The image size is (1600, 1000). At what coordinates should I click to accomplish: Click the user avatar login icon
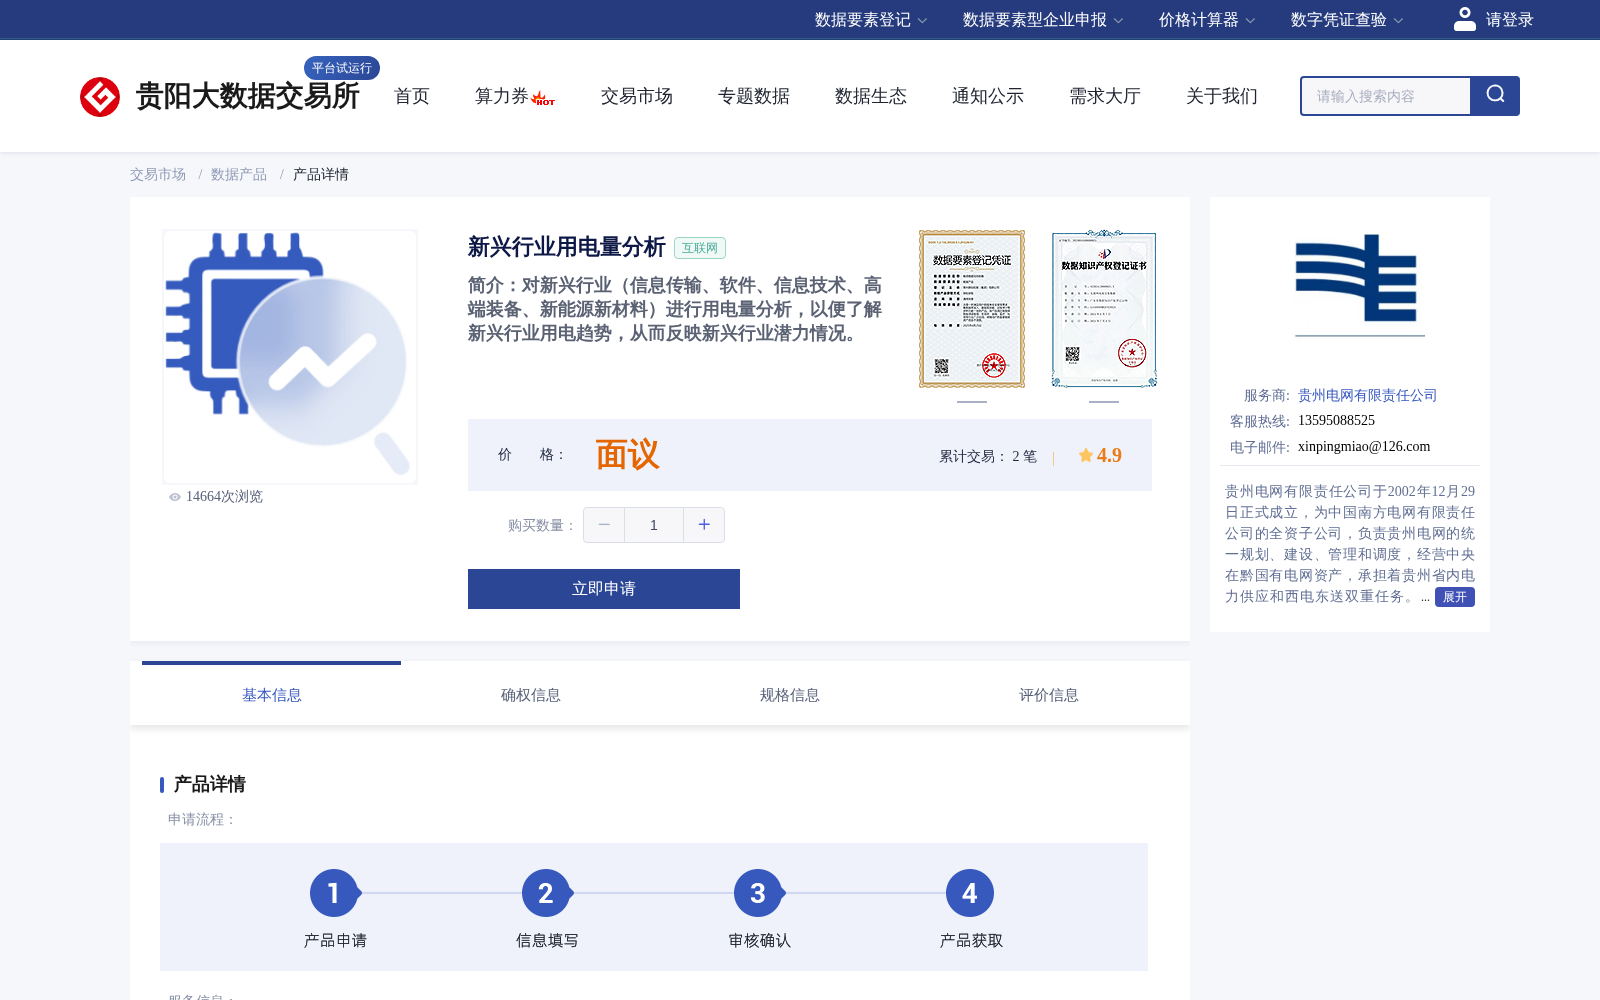click(x=1465, y=19)
